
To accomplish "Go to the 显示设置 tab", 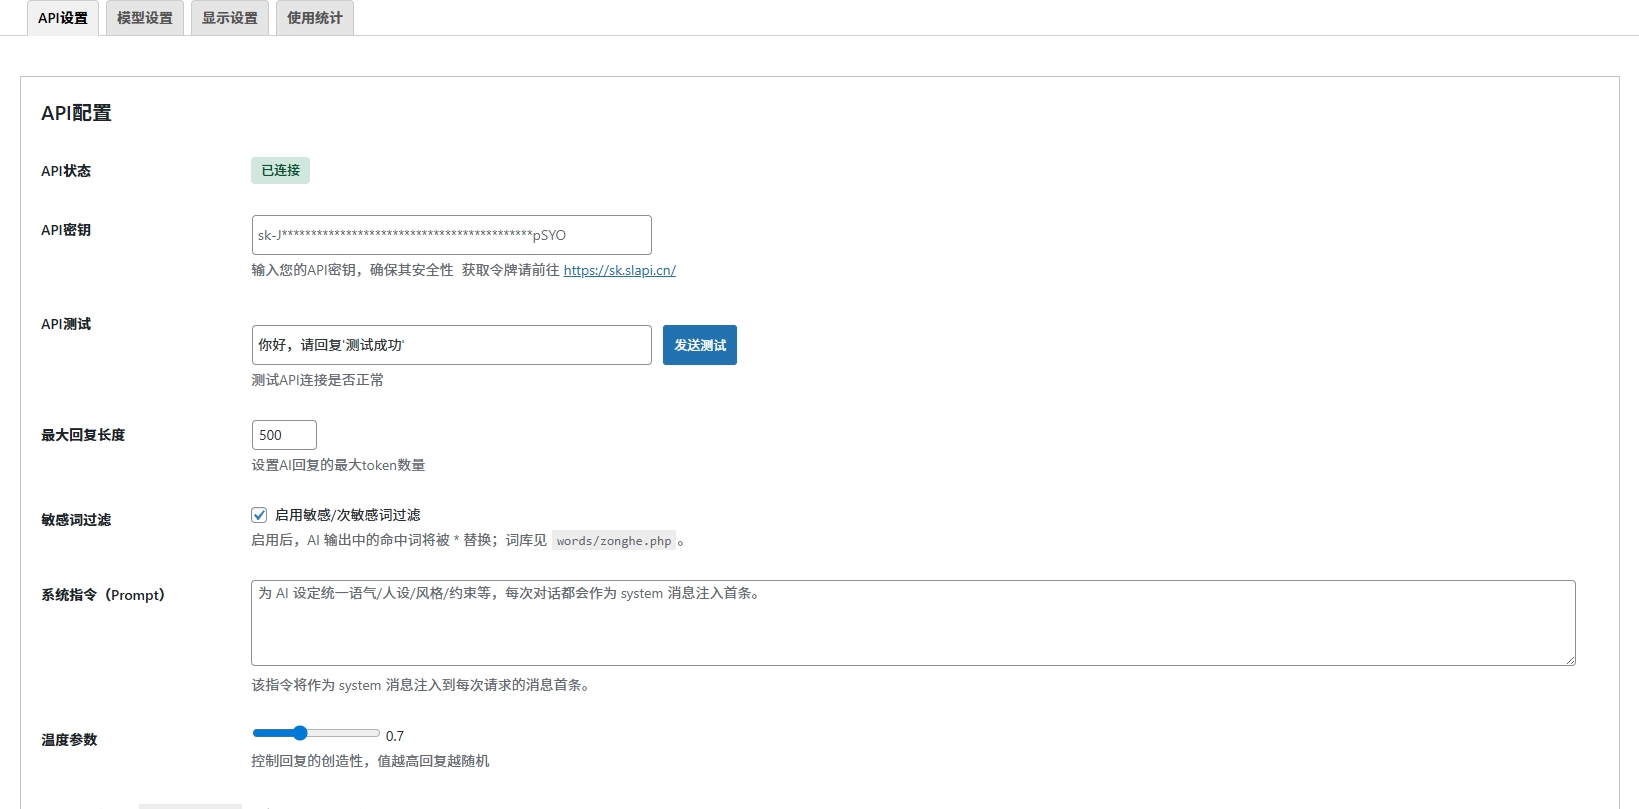I will (x=230, y=18).
